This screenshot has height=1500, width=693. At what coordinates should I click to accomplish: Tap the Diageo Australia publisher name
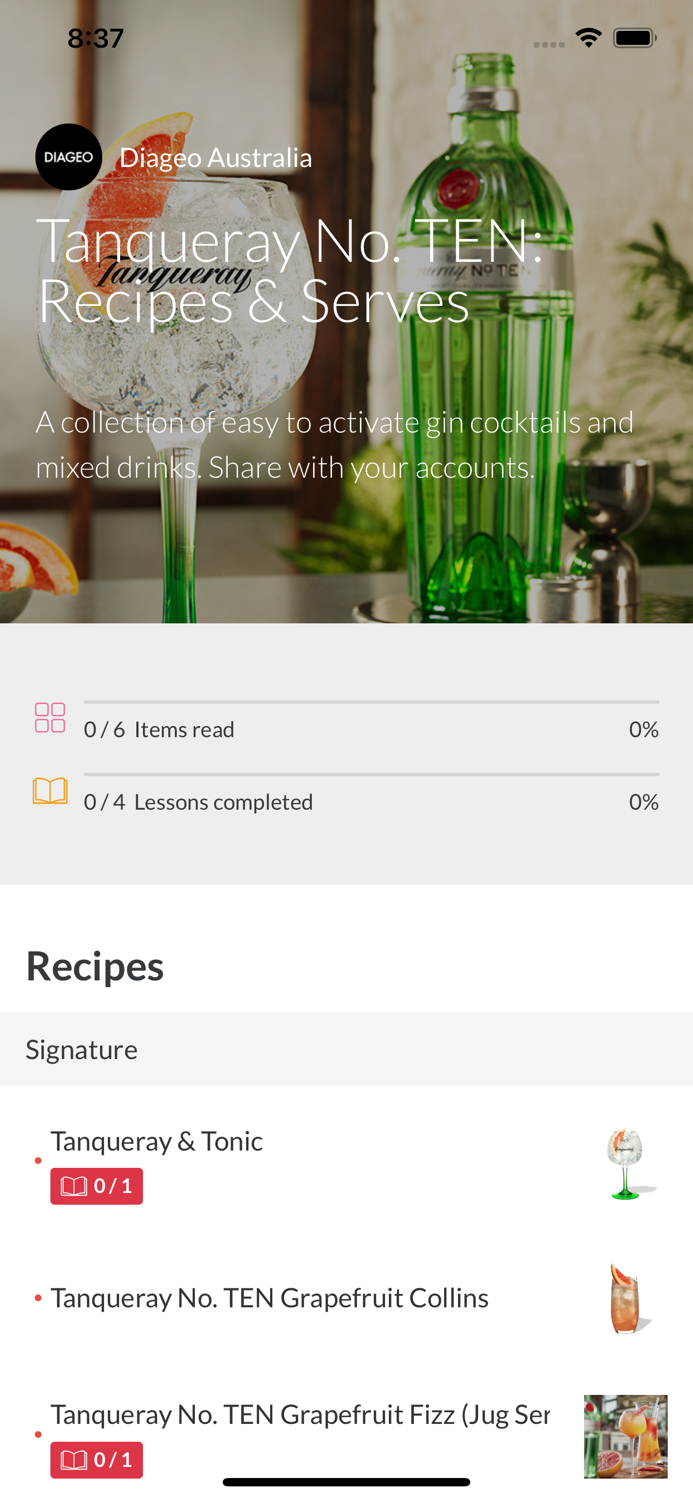click(216, 158)
